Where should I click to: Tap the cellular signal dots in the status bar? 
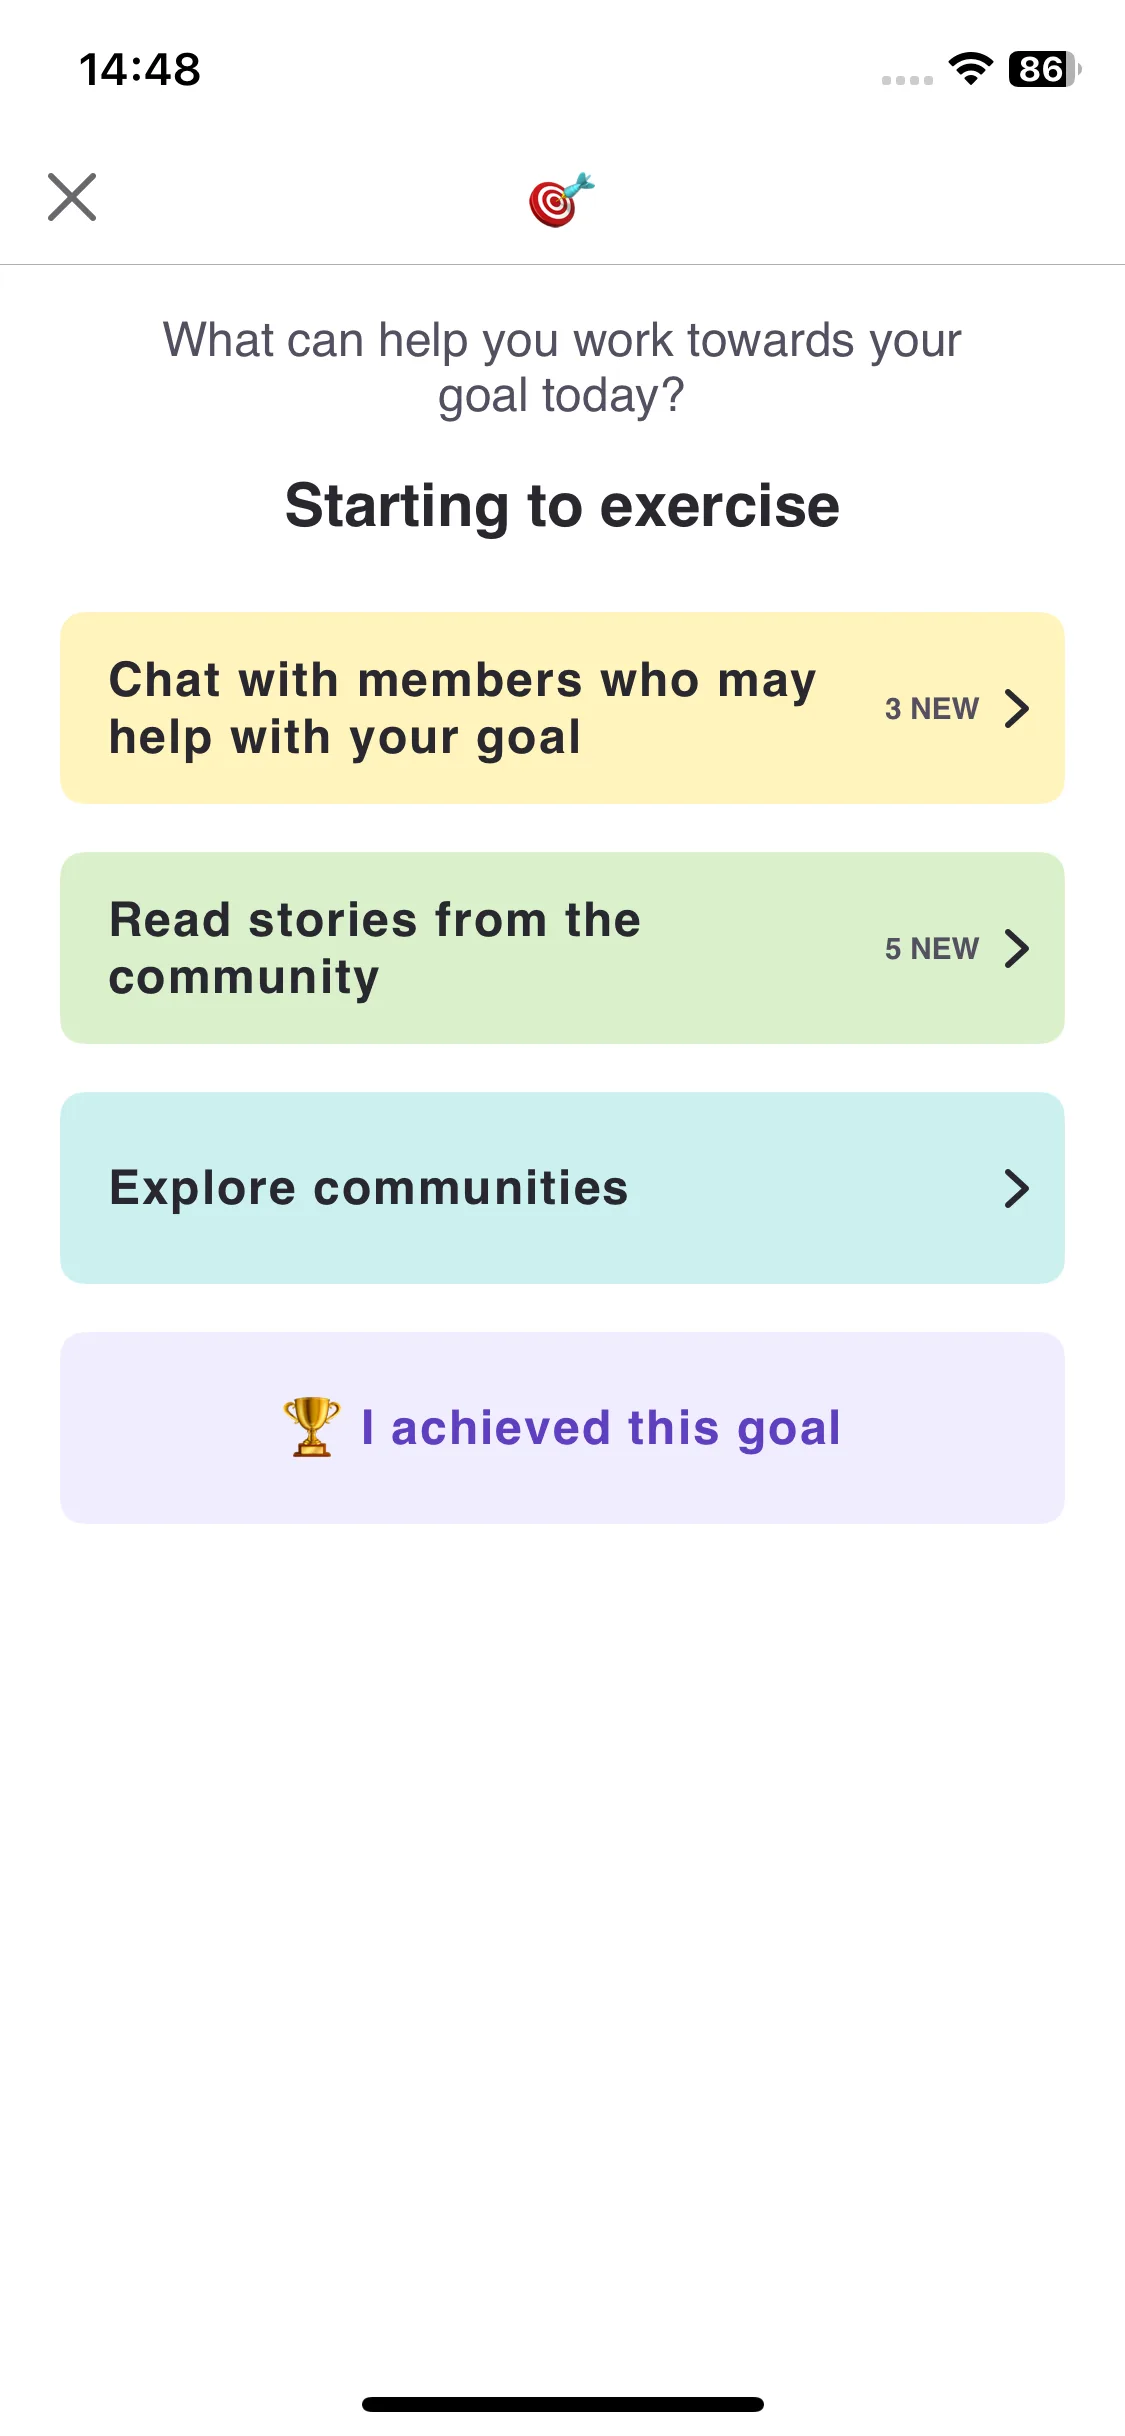point(907,80)
